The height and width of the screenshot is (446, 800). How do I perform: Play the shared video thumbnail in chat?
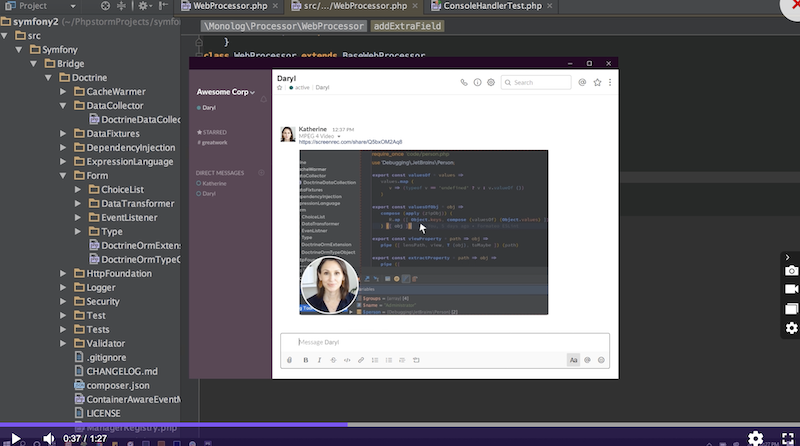pyautogui.click(x=423, y=232)
